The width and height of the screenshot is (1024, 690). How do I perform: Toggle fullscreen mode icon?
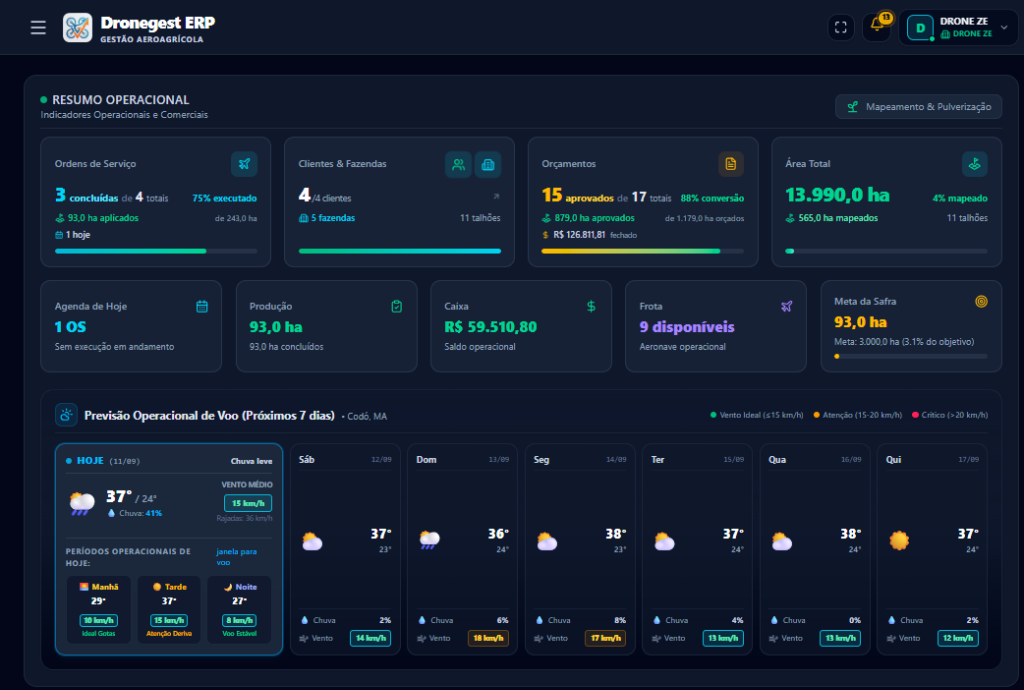click(840, 27)
